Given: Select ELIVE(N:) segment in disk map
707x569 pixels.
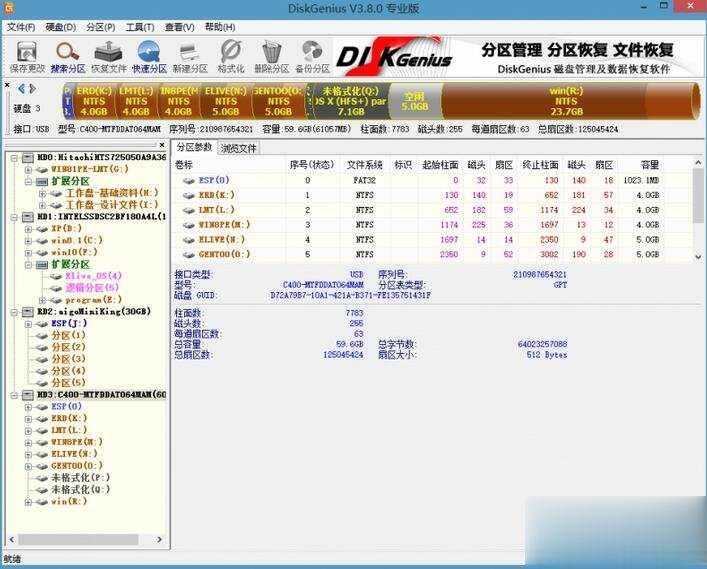Looking at the screenshot, I should [225, 101].
